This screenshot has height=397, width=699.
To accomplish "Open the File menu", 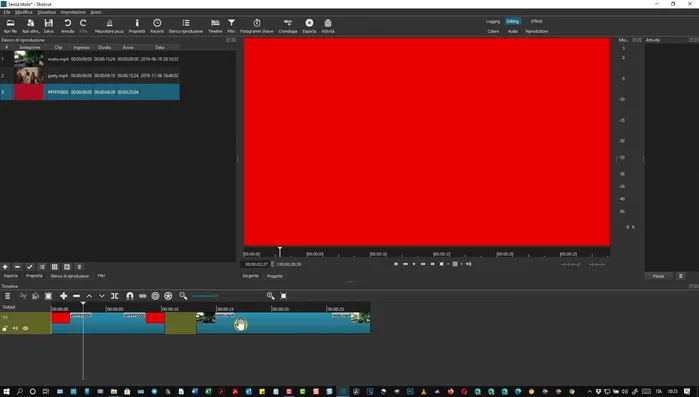I will pos(7,12).
